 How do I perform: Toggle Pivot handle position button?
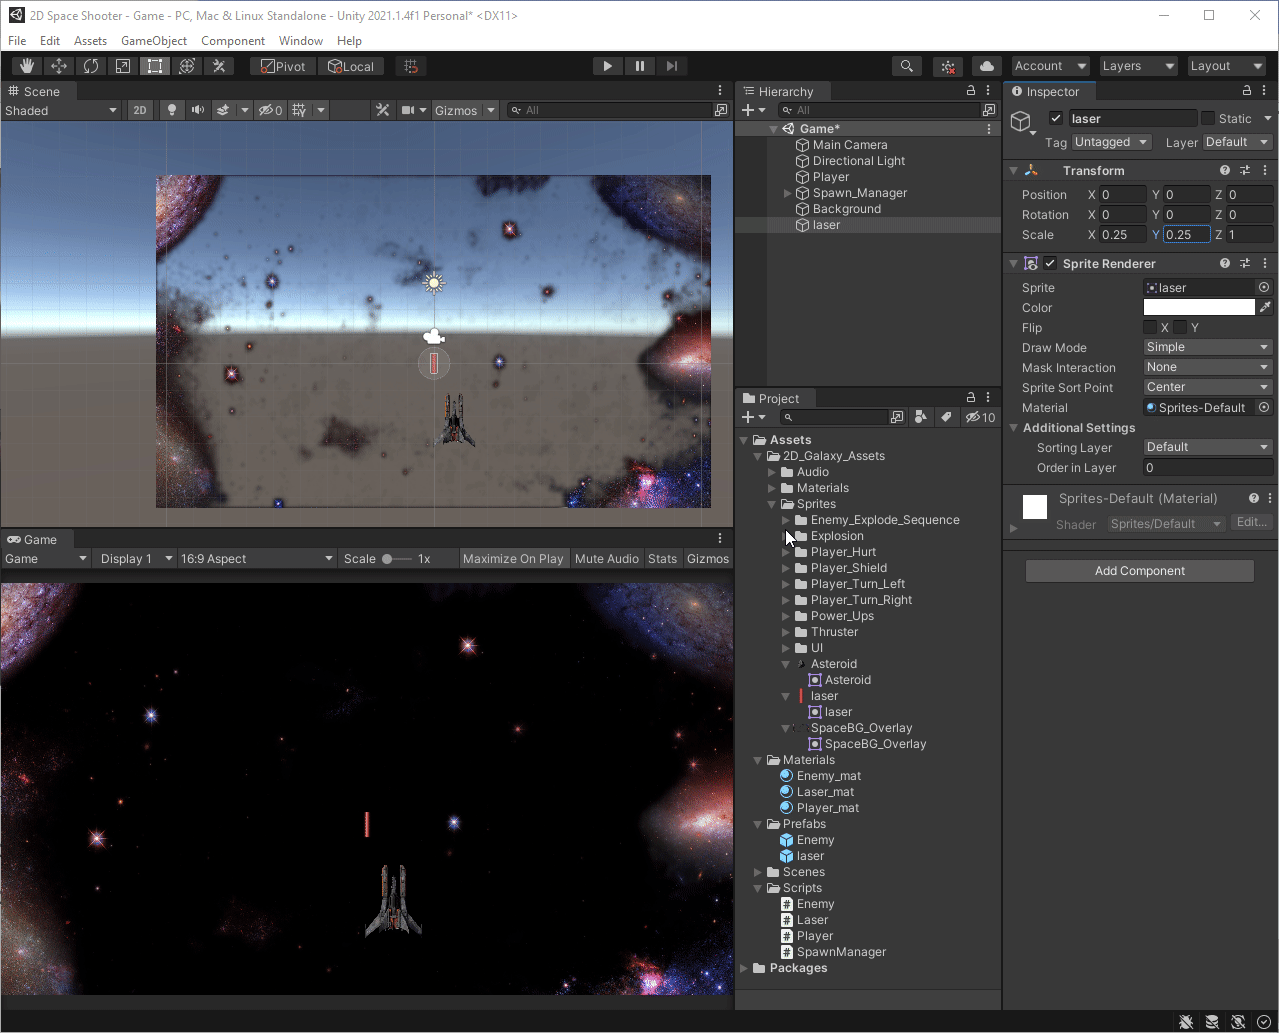point(282,66)
